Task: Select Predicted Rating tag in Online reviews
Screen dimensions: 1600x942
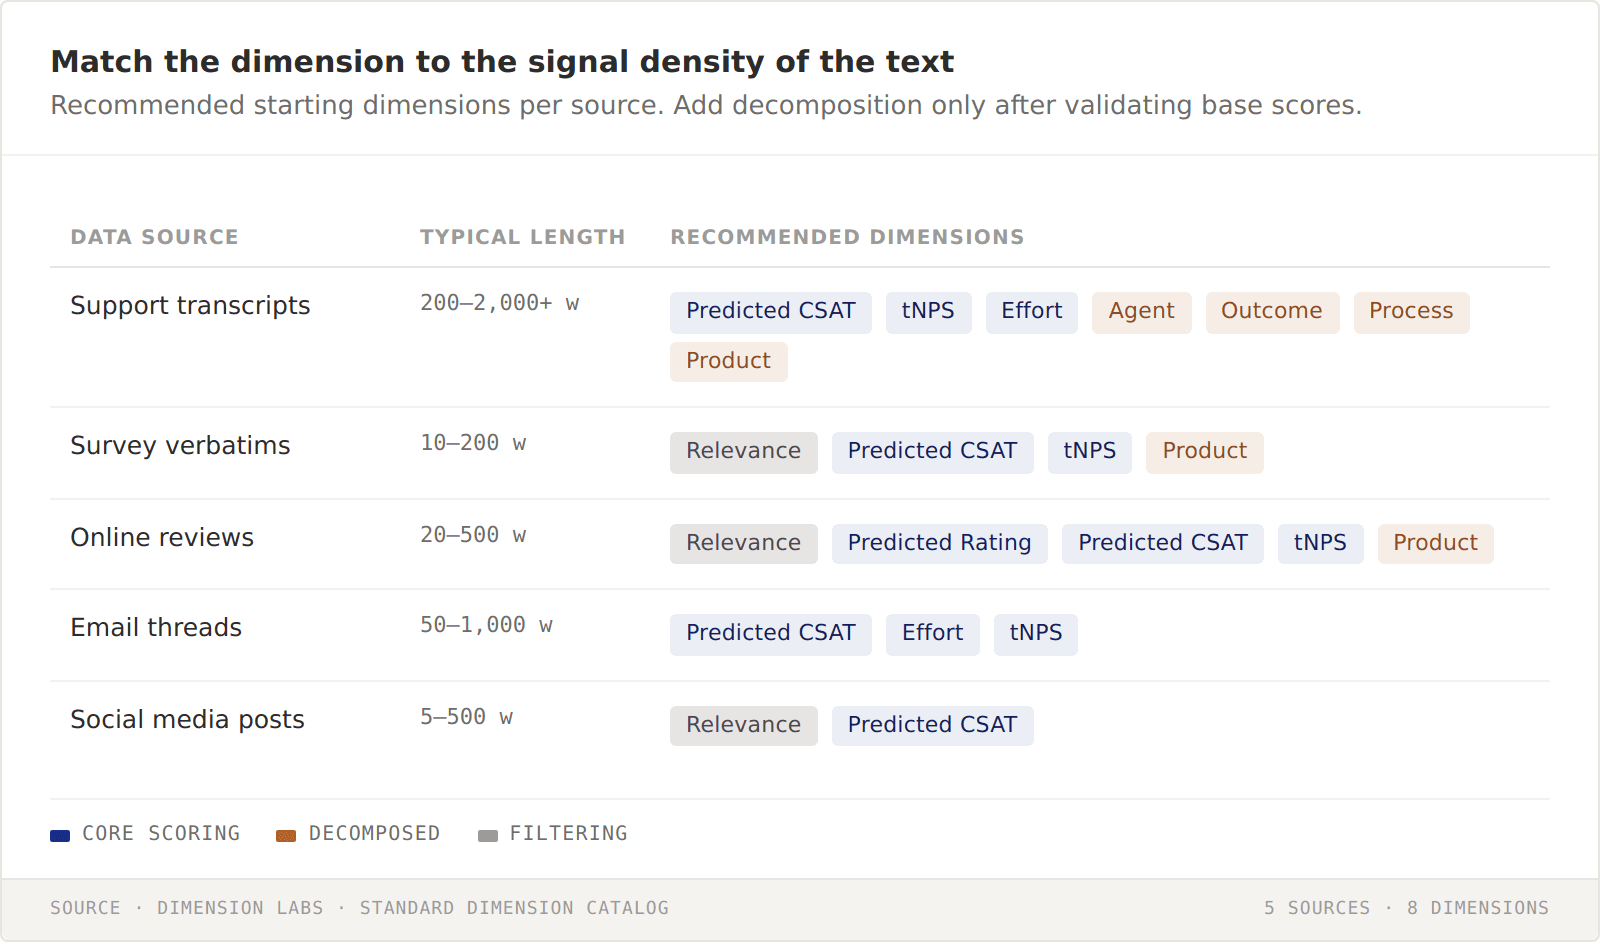Action: pyautogui.click(x=939, y=544)
